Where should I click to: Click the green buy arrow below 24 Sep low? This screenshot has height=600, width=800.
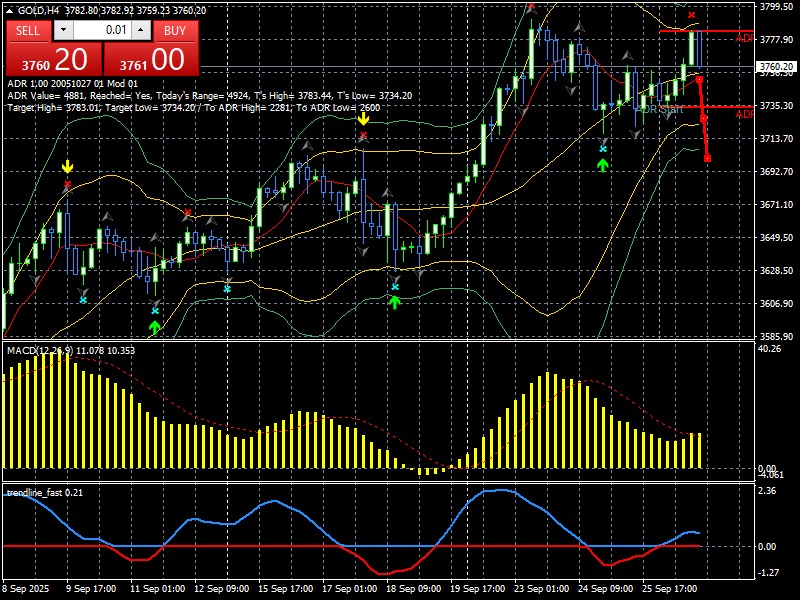(603, 165)
